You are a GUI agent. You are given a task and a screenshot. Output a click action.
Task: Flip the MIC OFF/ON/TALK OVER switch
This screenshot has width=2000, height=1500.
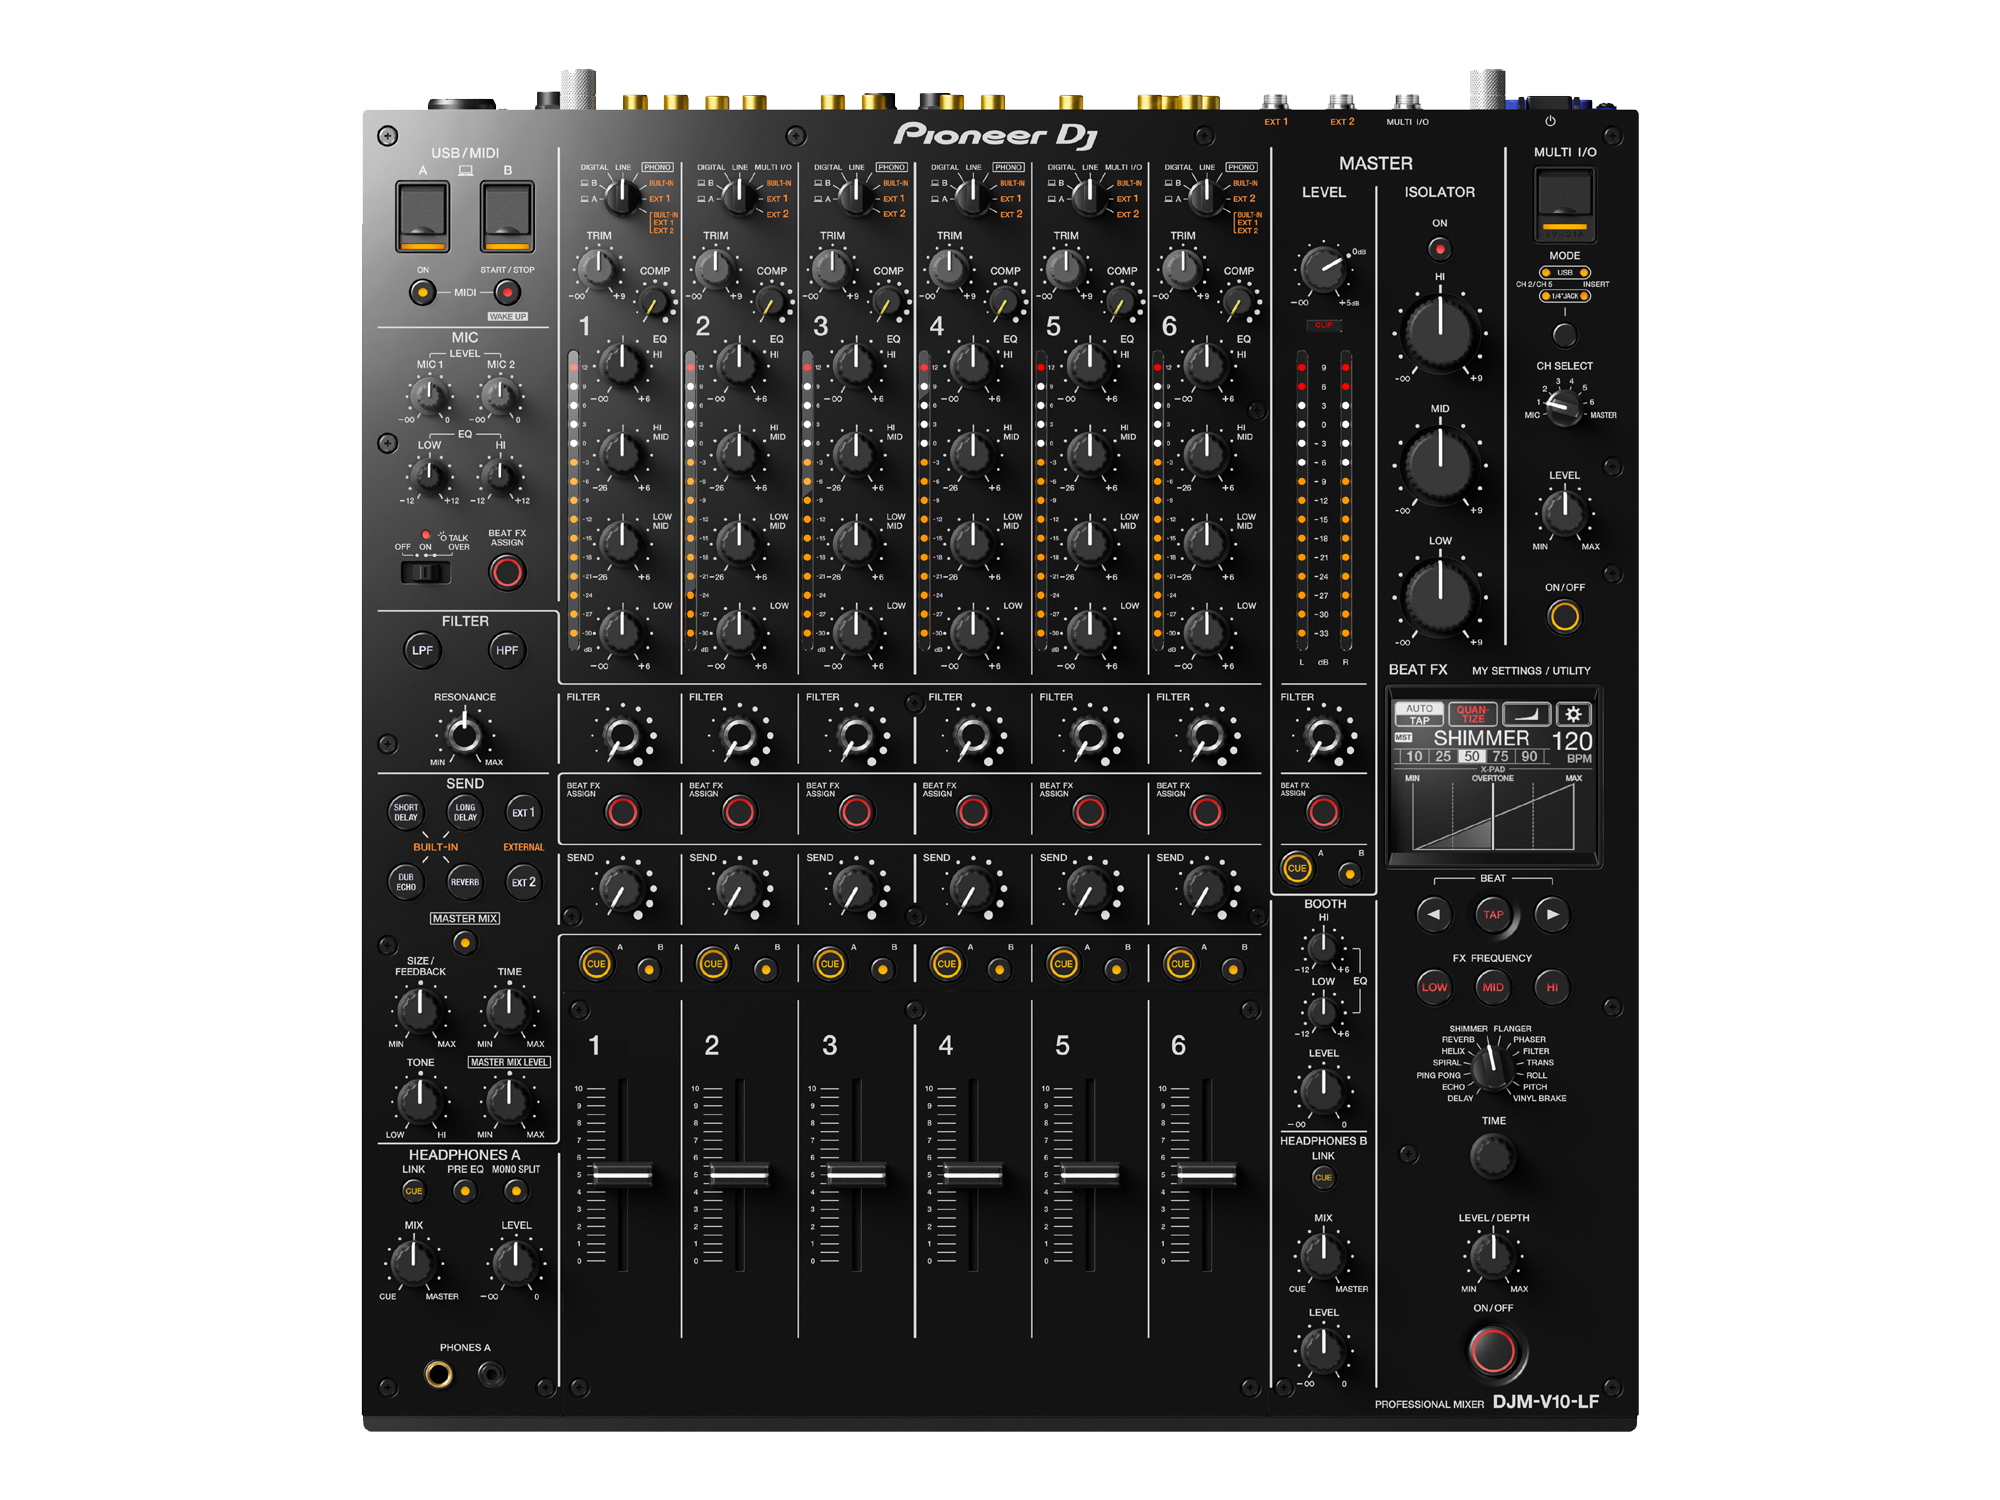click(425, 572)
